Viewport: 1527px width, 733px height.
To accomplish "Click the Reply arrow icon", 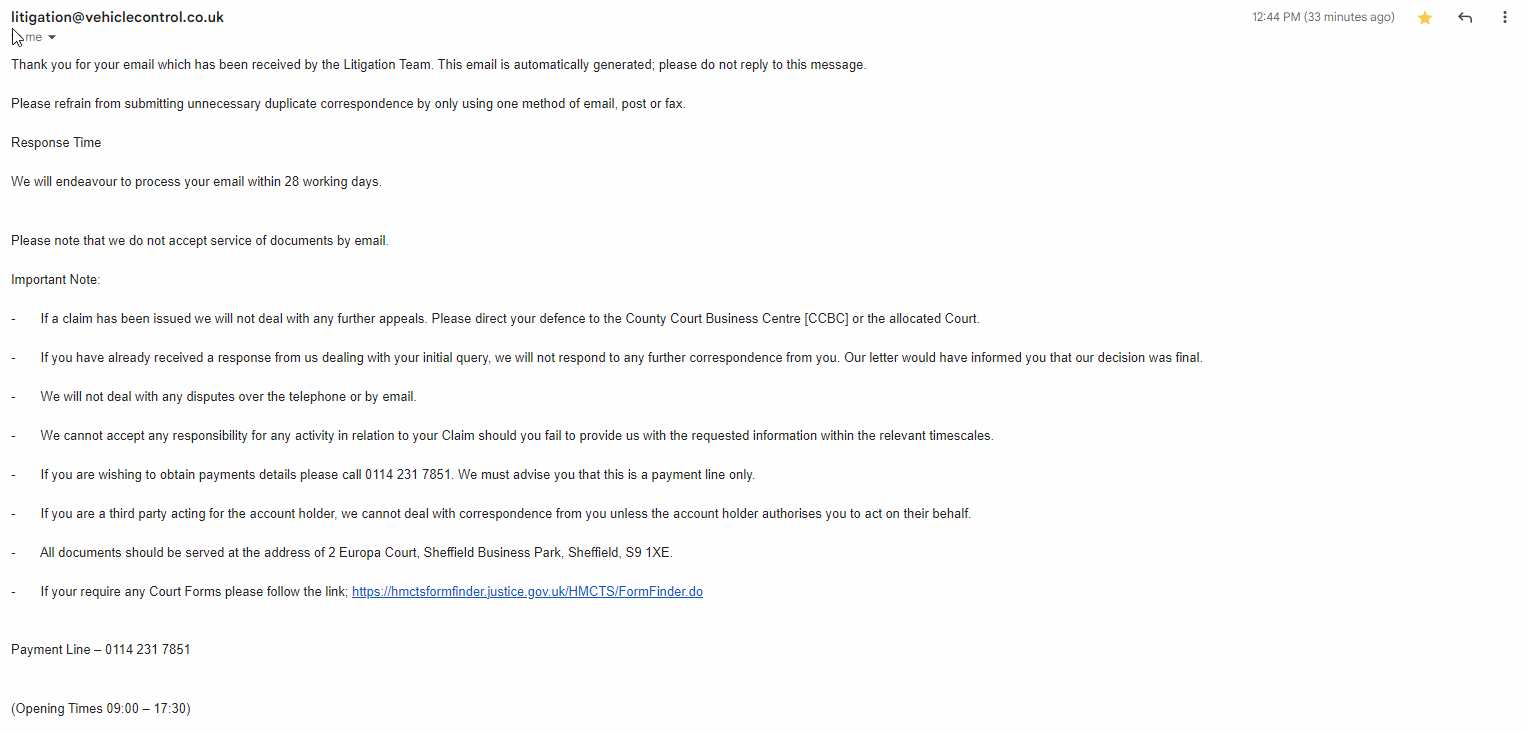I will (1465, 18).
